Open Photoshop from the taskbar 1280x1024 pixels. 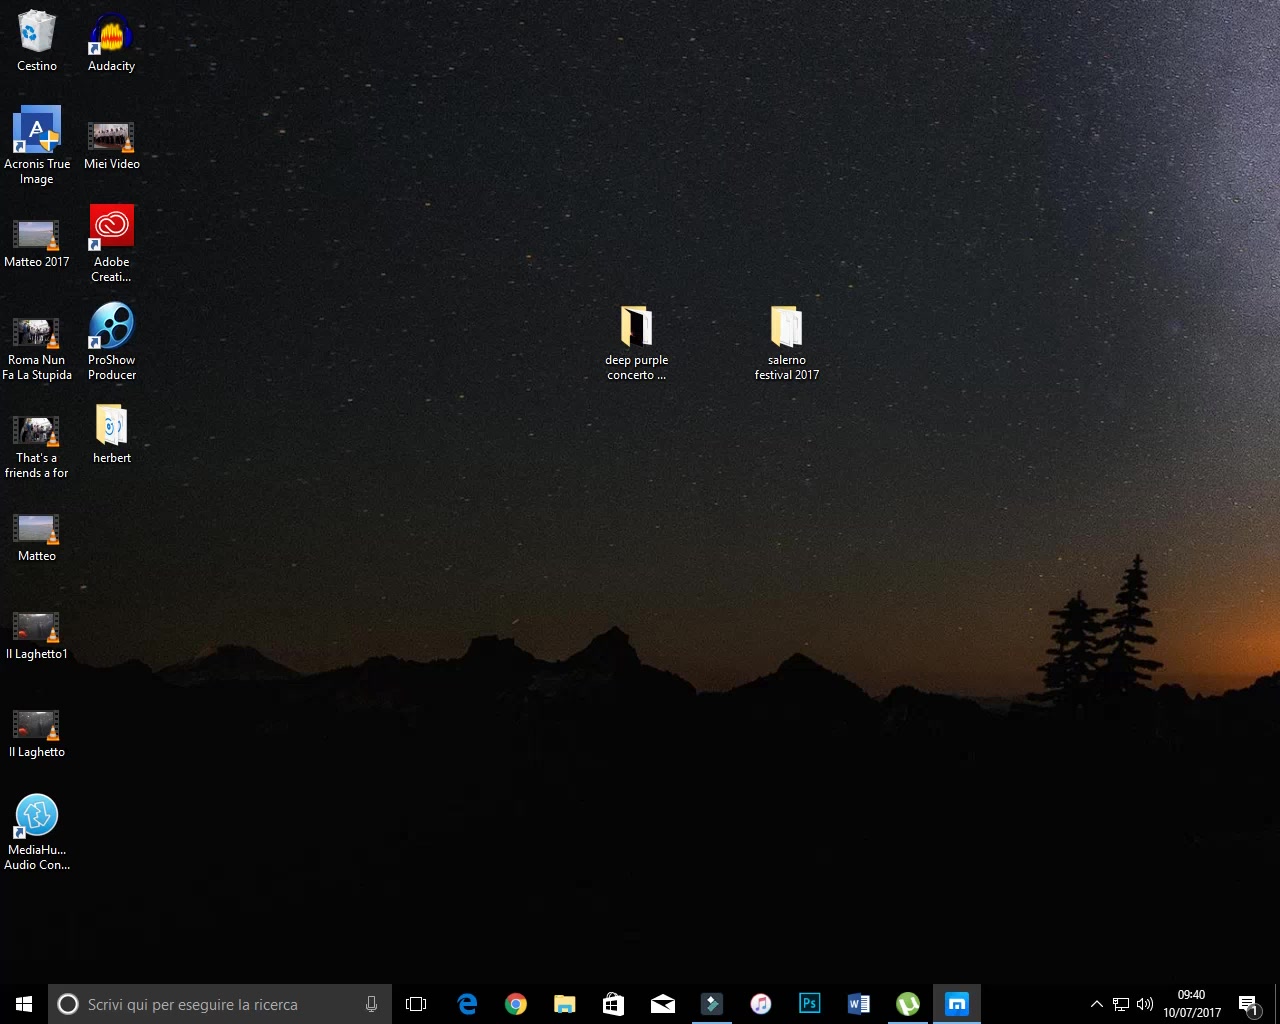coord(809,1004)
